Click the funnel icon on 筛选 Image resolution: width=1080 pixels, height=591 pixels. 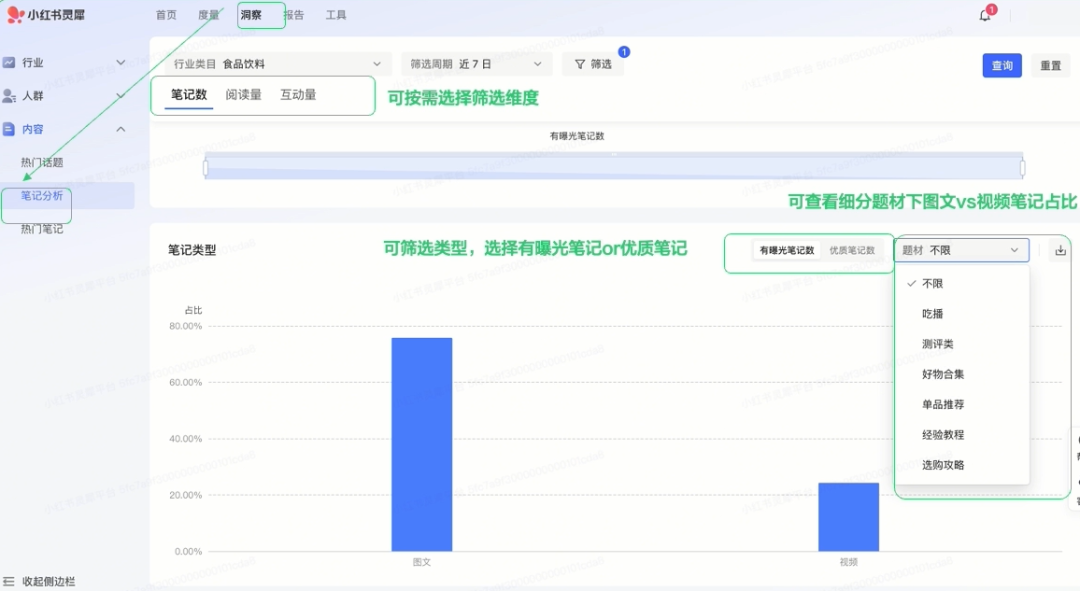coord(580,64)
